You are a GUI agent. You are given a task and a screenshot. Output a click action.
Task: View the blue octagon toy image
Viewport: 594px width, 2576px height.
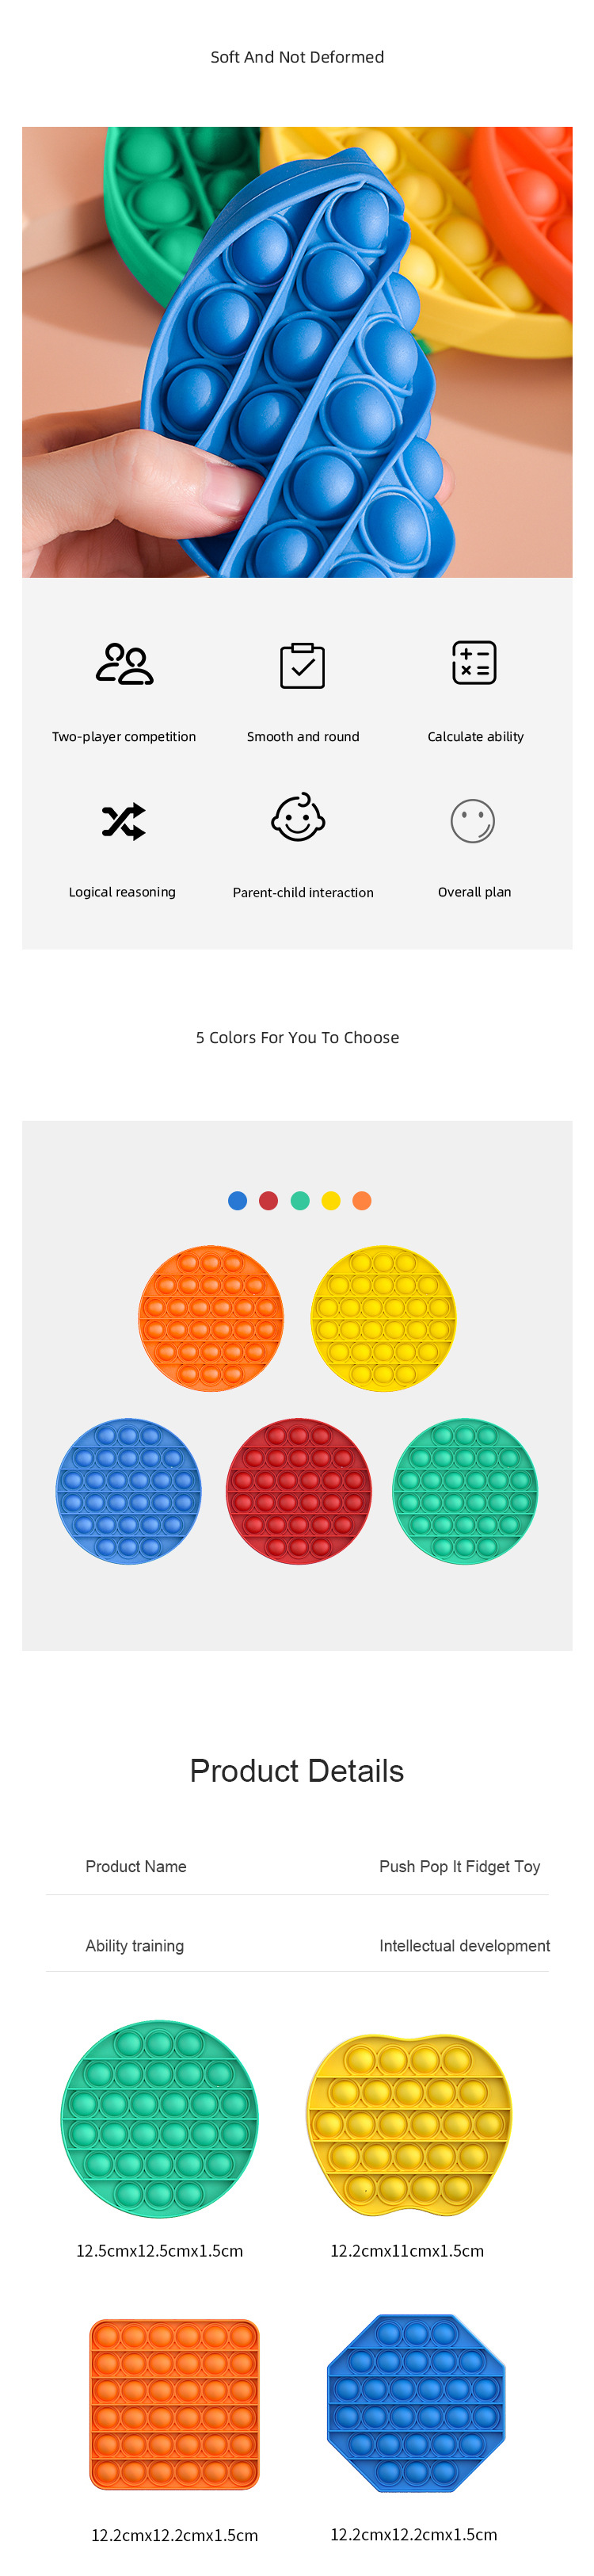pos(416,2402)
